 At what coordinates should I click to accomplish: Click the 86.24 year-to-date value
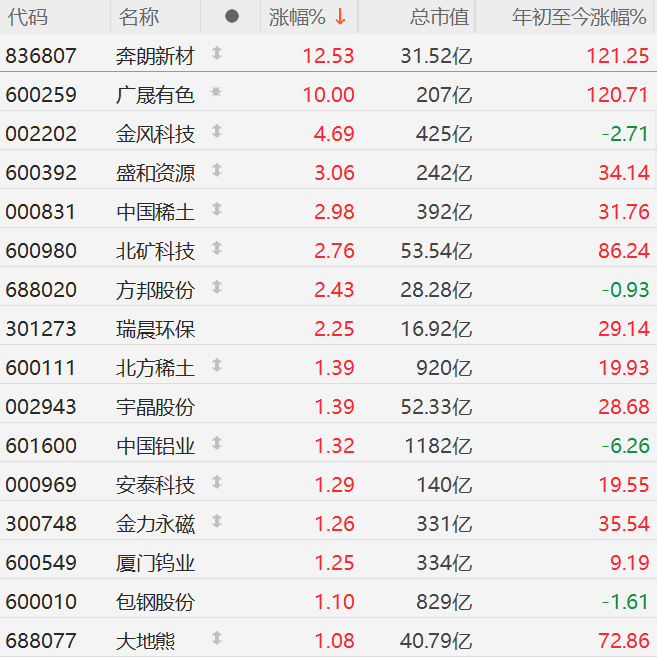coord(624,251)
